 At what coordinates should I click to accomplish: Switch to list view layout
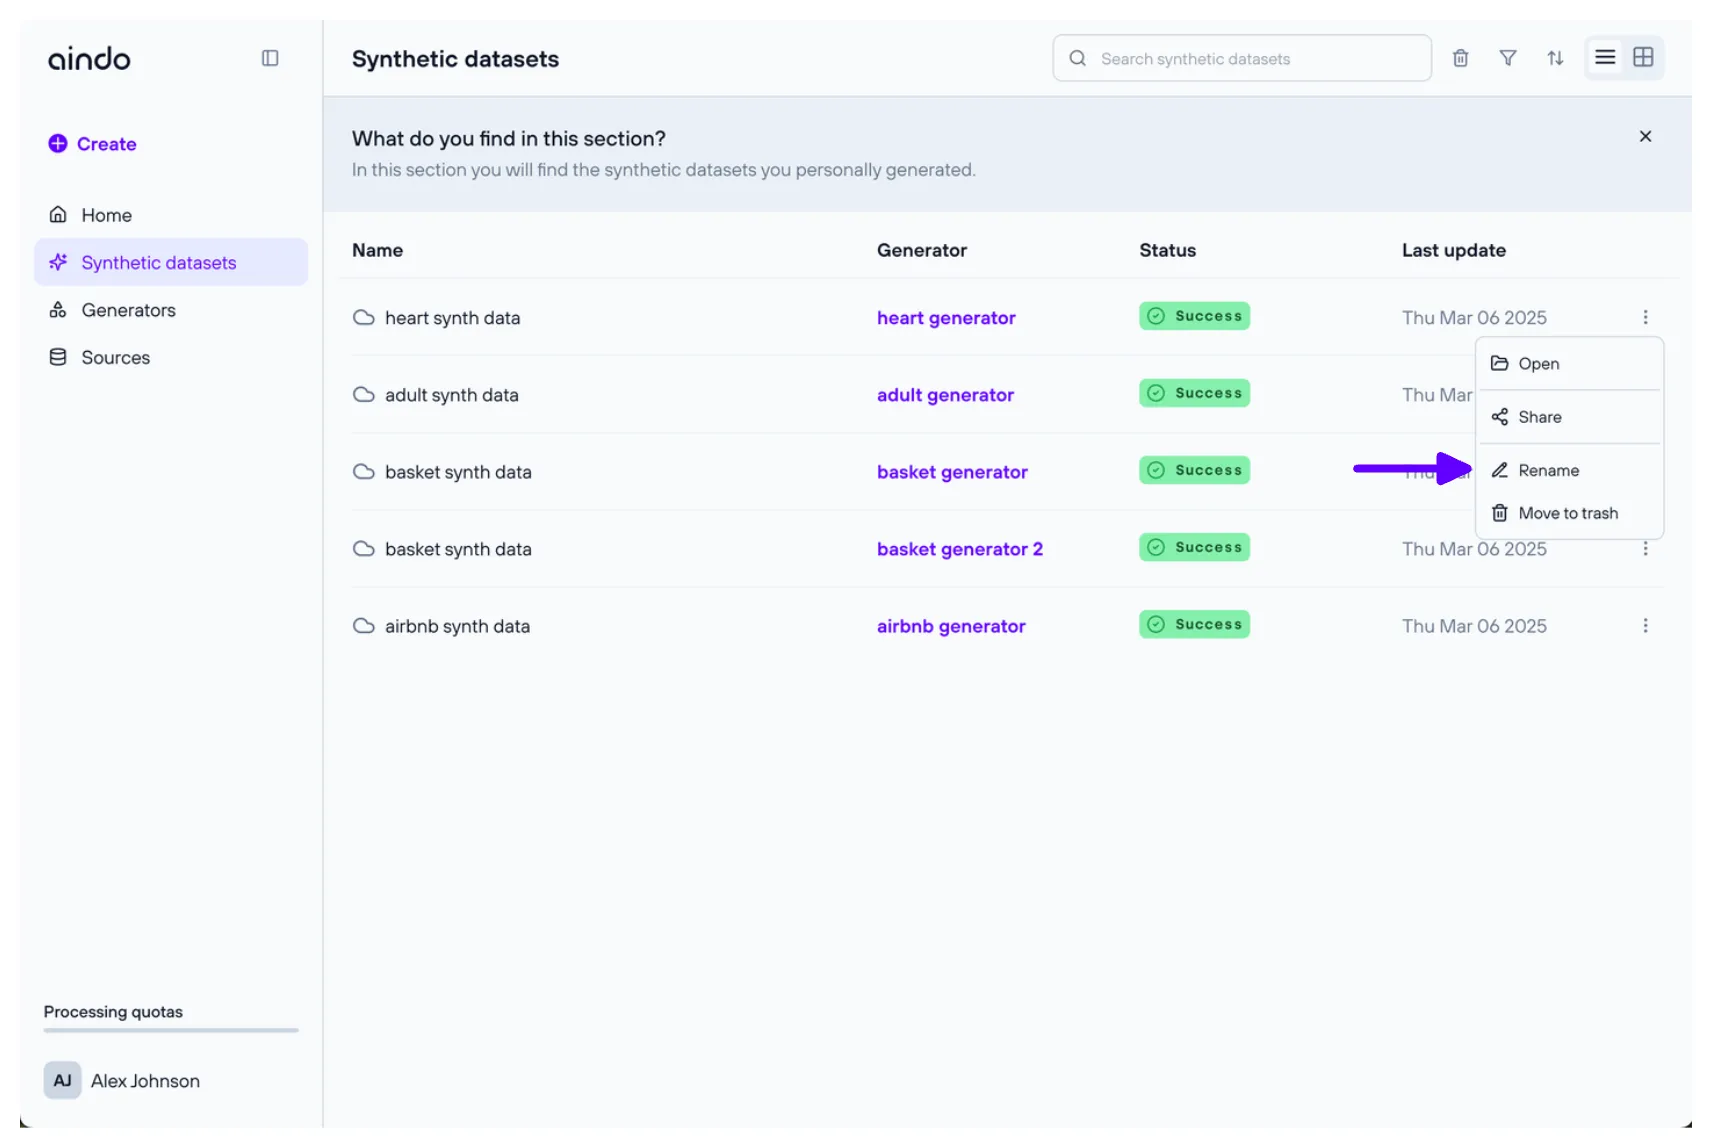1604,57
